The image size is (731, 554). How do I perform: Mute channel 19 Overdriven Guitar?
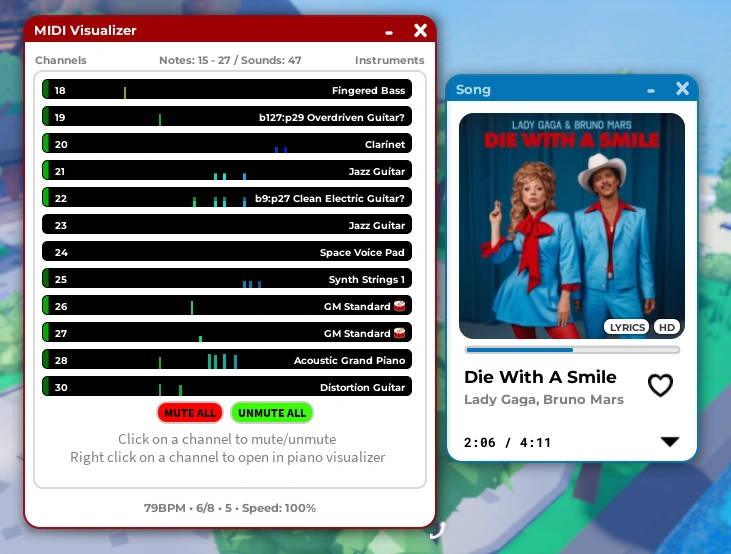pyautogui.click(x=227, y=117)
